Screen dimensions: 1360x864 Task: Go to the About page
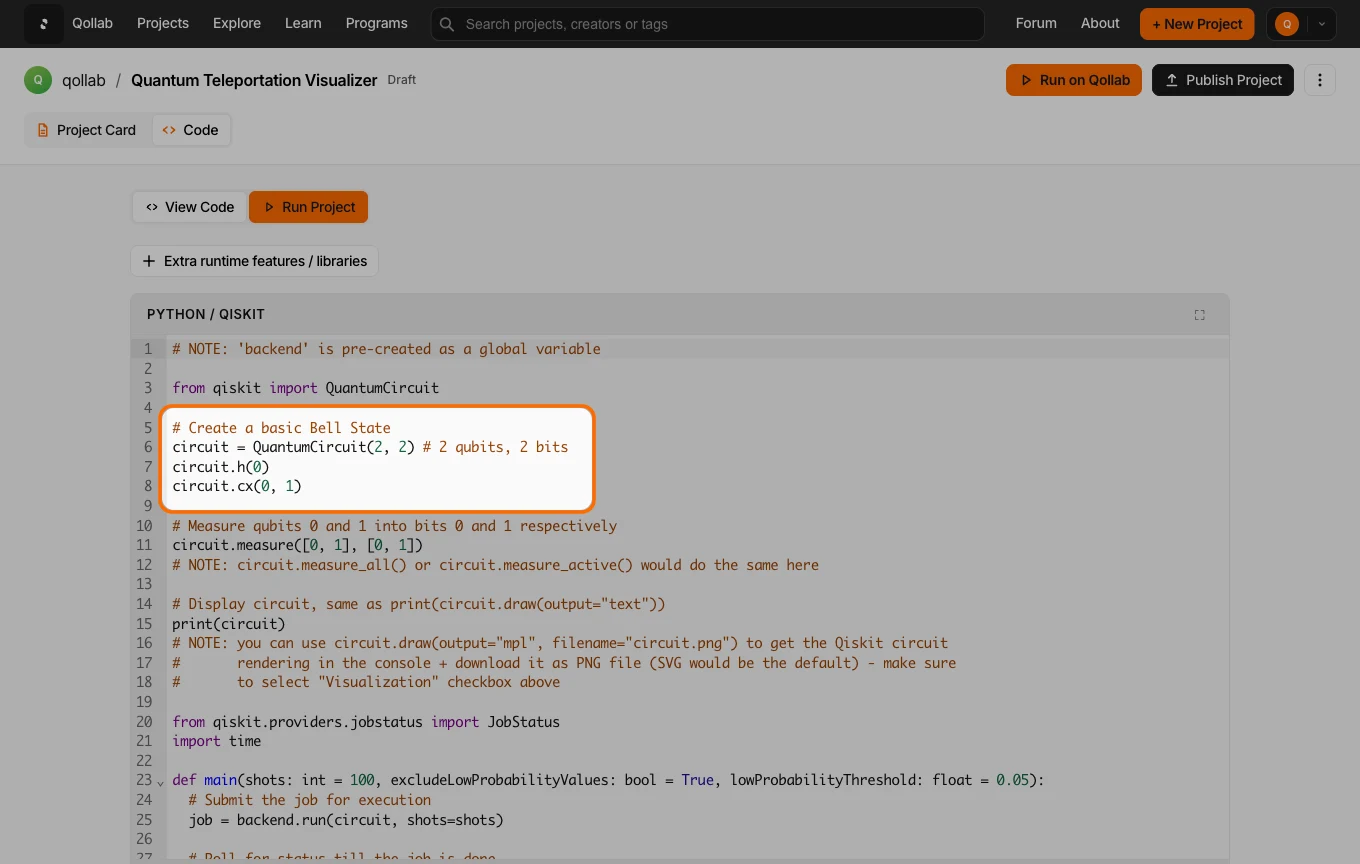pos(1100,23)
